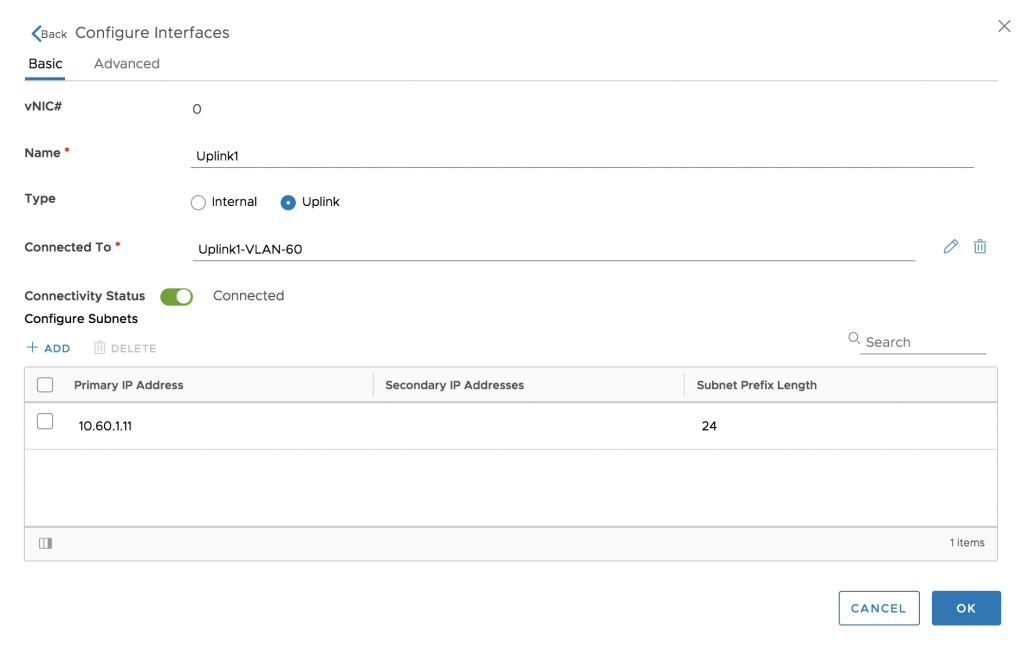The width and height of the screenshot is (1024, 645).
Task: Open the Advanced tab
Action: [x=127, y=64]
